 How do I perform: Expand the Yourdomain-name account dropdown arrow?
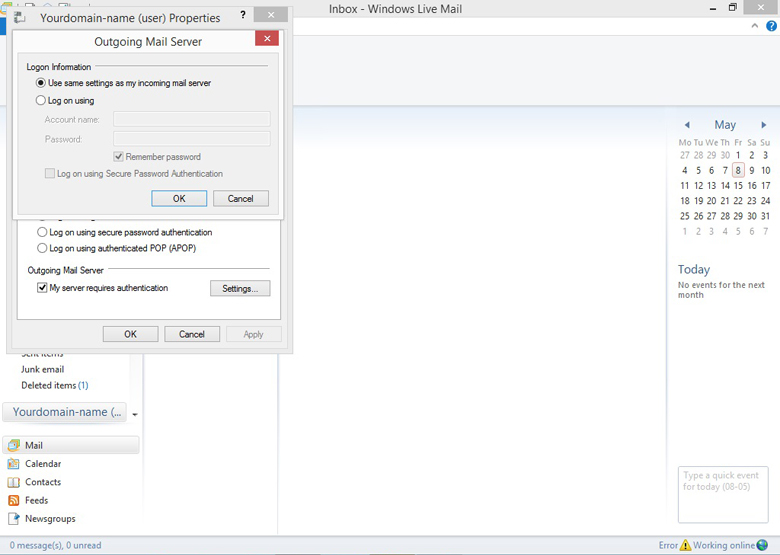pos(135,414)
